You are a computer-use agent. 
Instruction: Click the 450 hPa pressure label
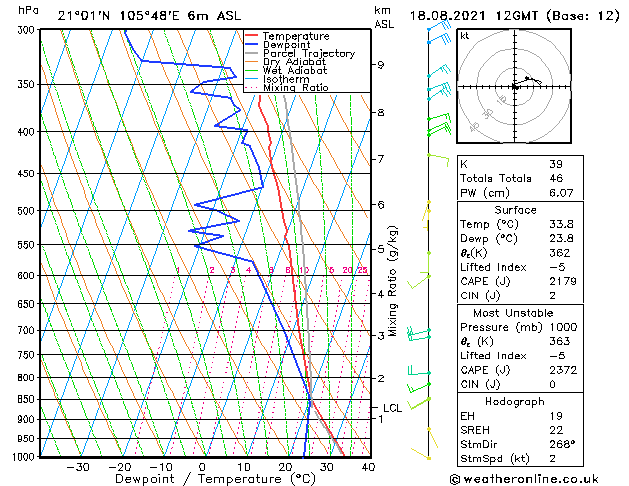click(28, 174)
